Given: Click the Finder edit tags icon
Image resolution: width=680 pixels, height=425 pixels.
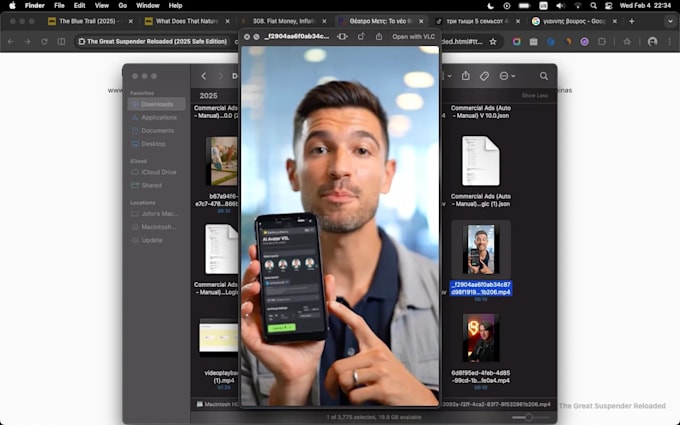Looking at the screenshot, I should tap(484, 76).
